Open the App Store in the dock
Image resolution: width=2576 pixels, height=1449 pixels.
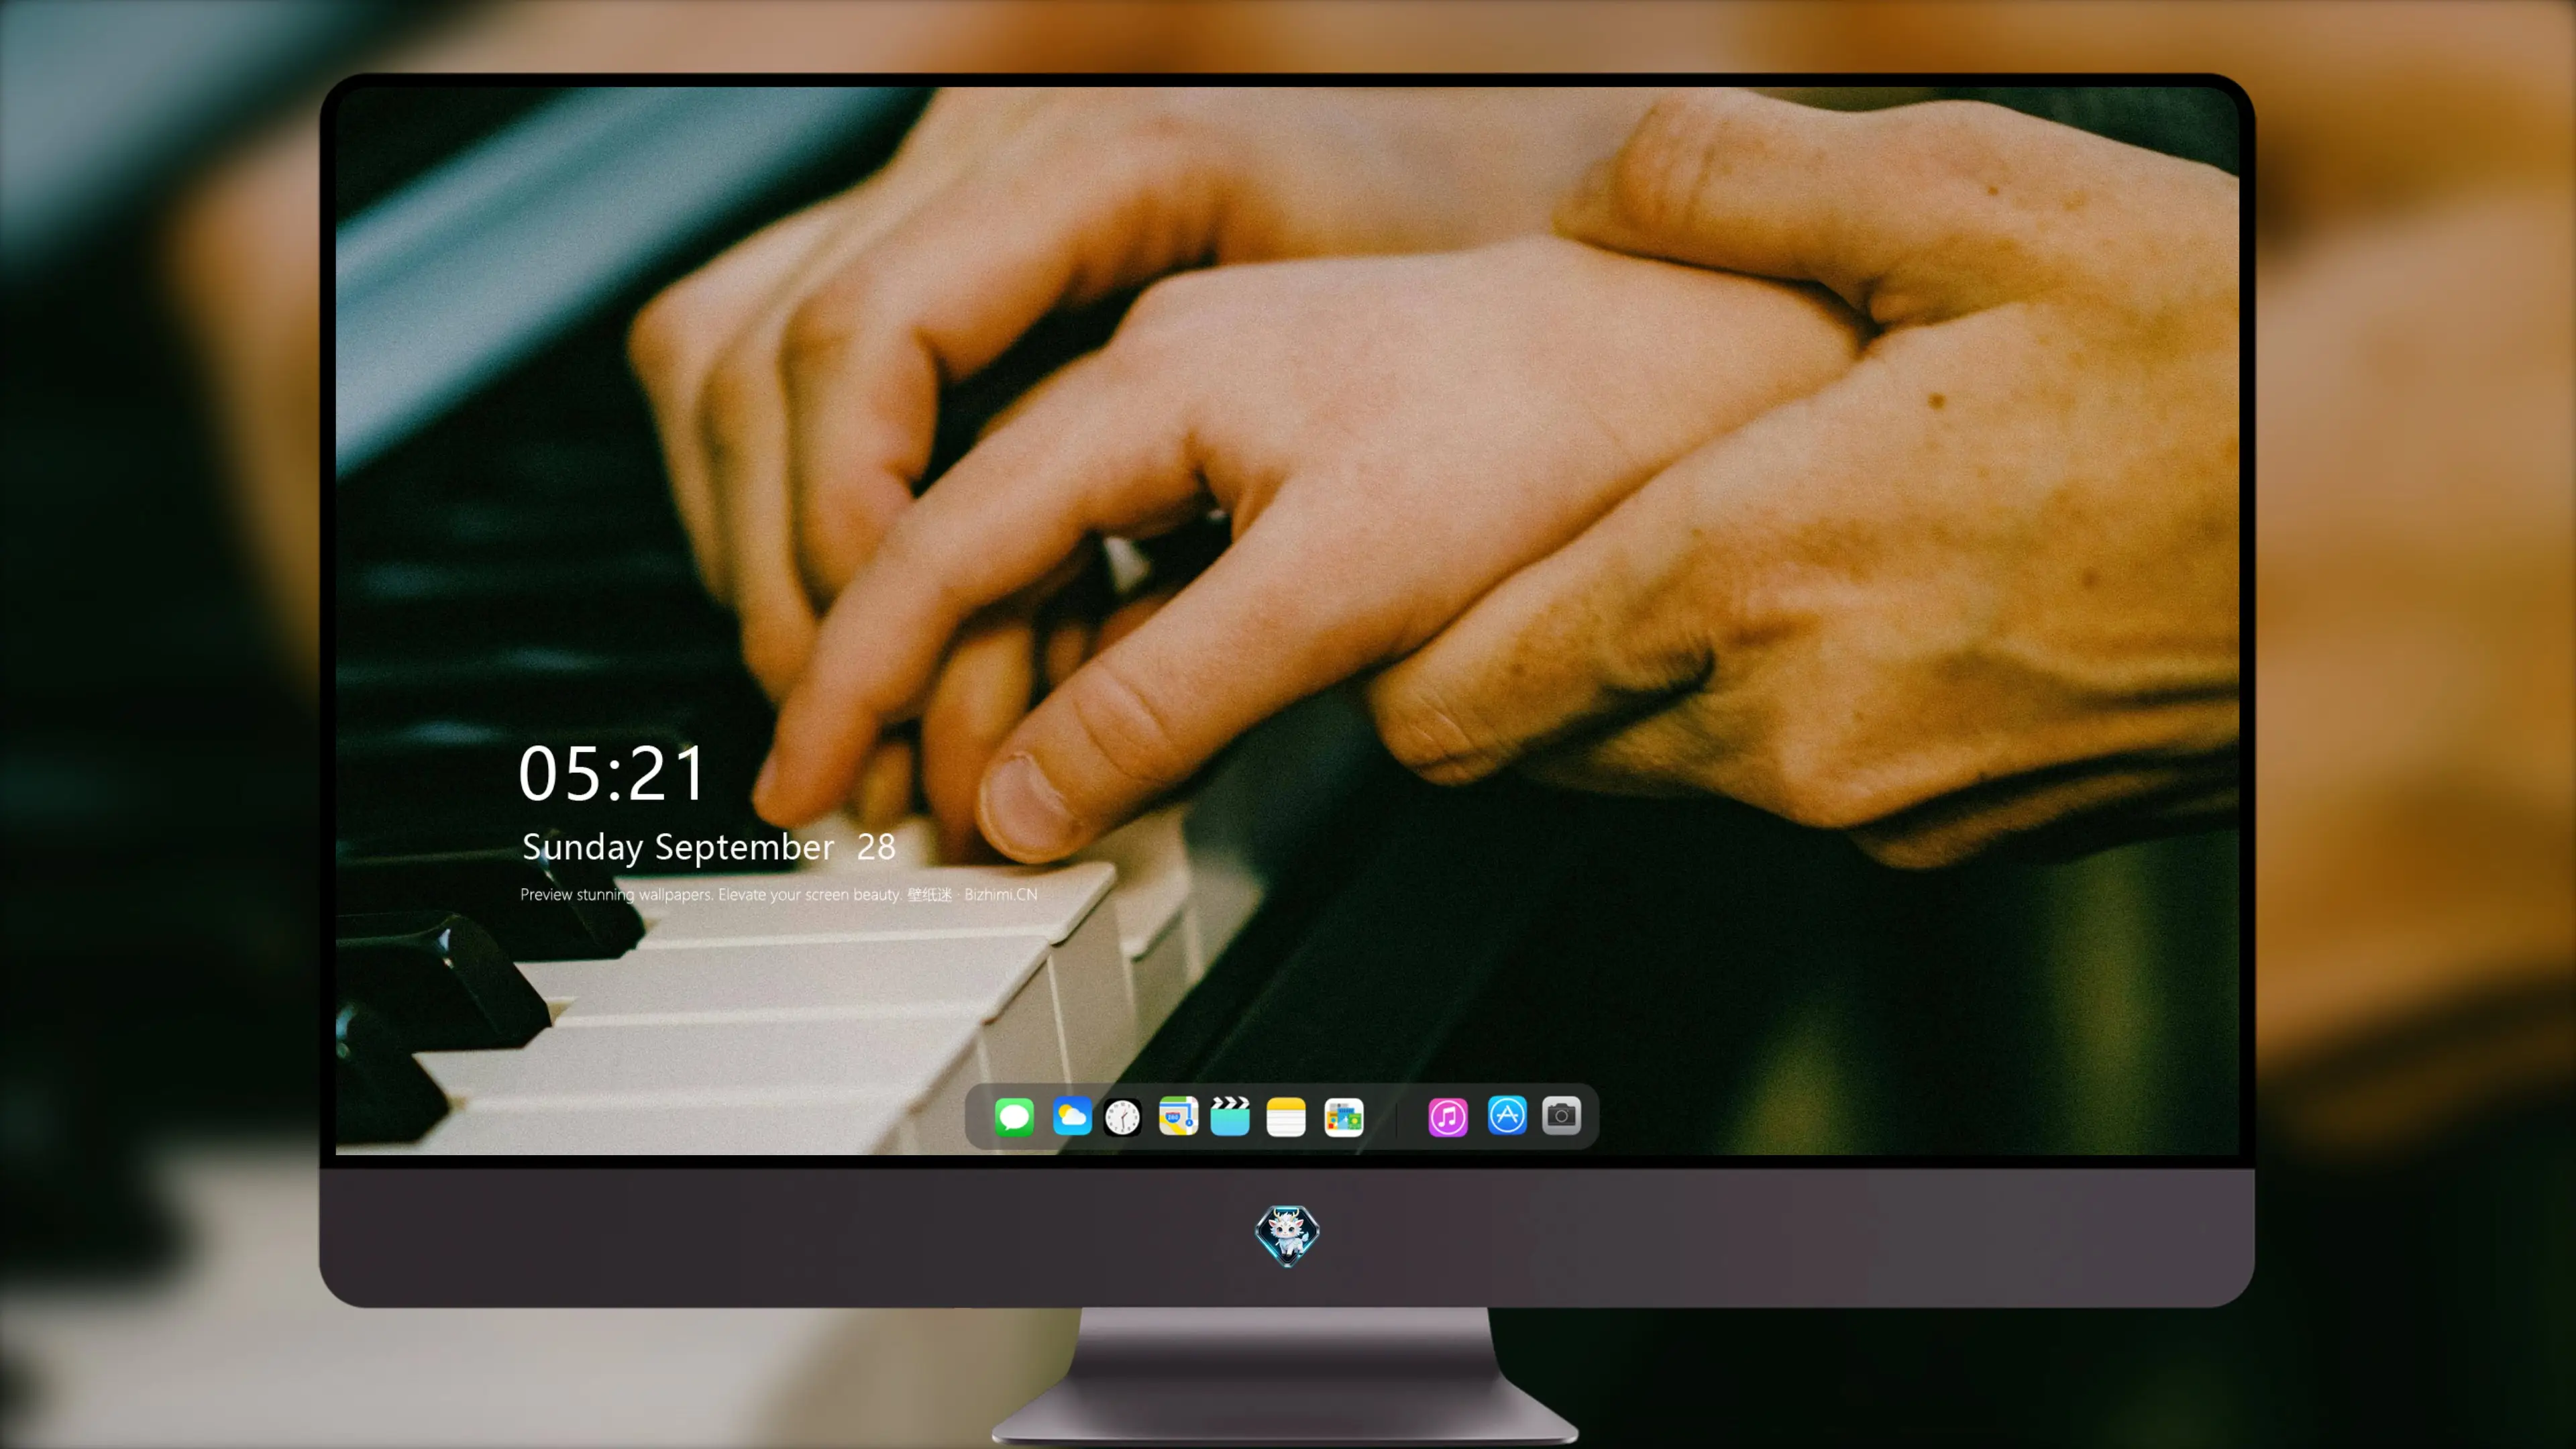(1507, 1116)
